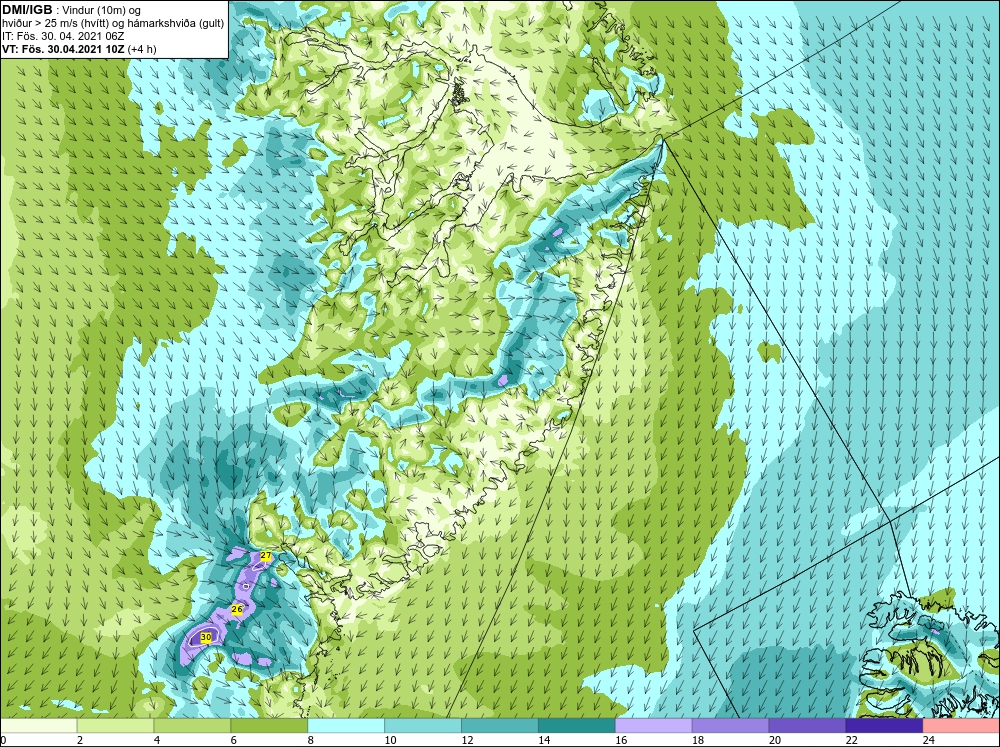Click the legend scale number 24
This screenshot has width=1000, height=747.
(x=929, y=740)
